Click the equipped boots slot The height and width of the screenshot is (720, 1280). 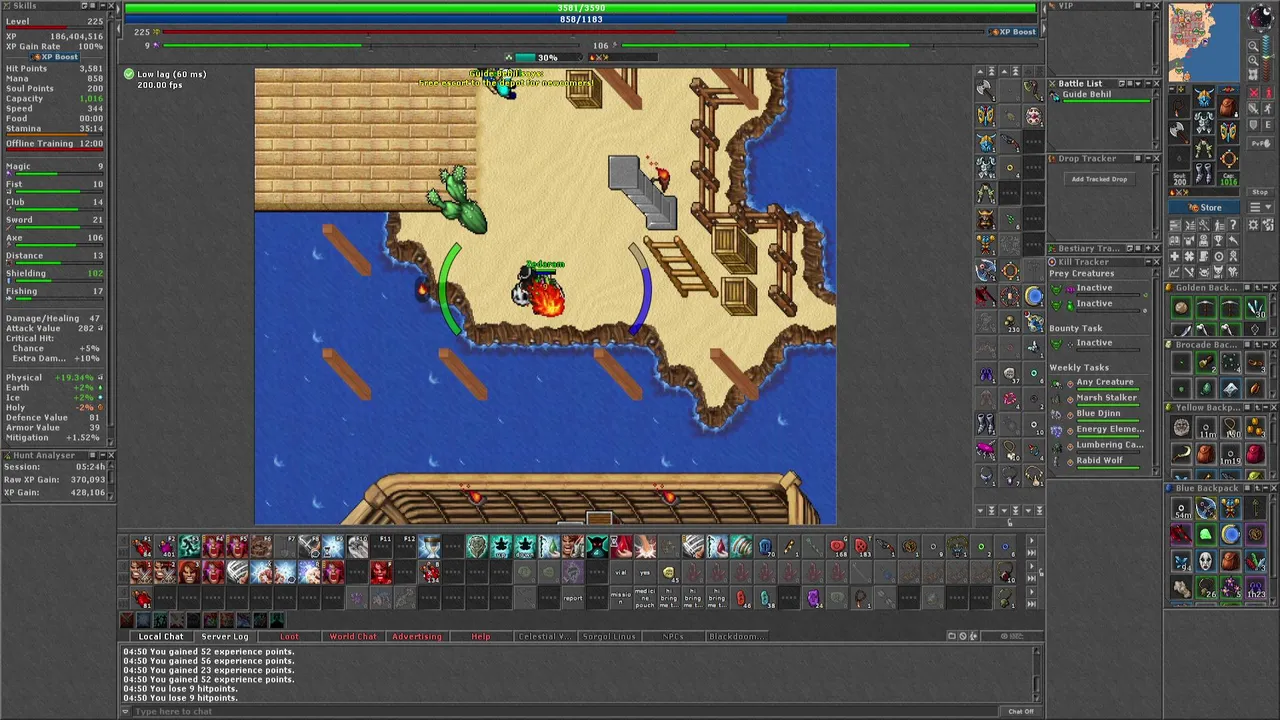[1204, 173]
